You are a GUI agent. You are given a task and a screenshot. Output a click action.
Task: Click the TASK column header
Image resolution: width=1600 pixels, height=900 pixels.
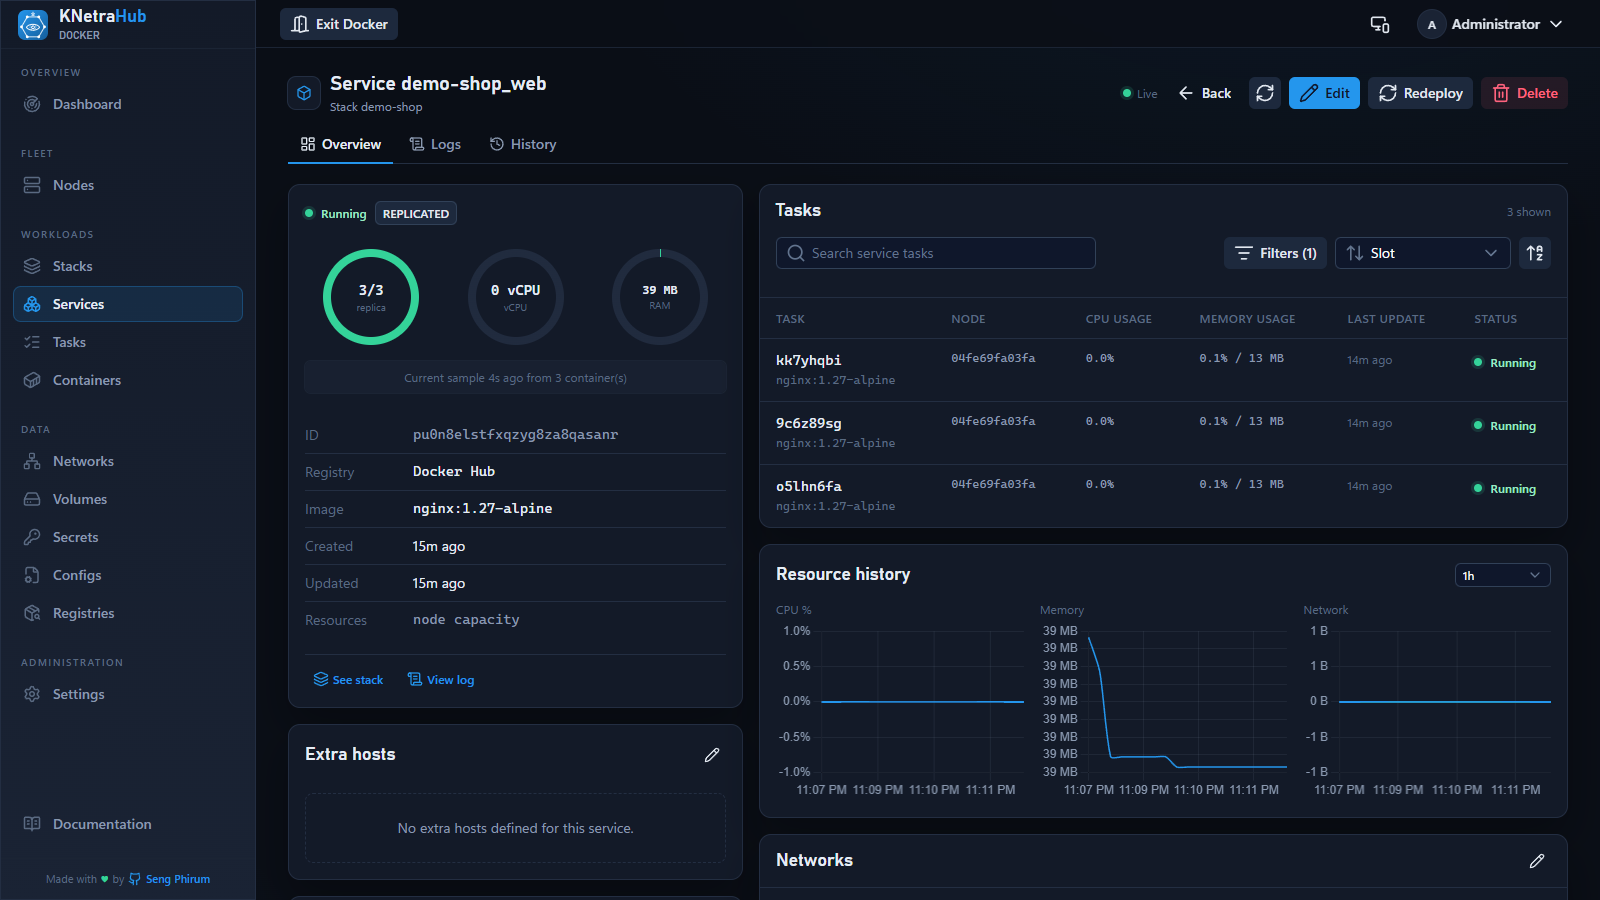pyautogui.click(x=790, y=319)
